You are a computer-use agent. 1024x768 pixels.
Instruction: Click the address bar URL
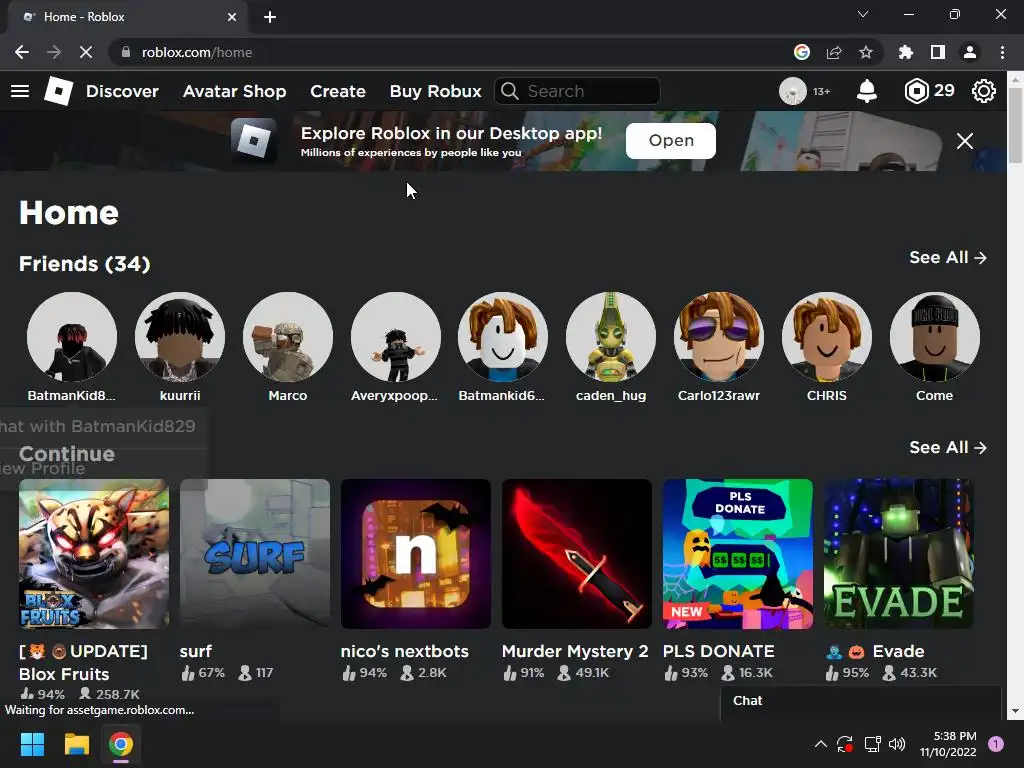click(197, 52)
